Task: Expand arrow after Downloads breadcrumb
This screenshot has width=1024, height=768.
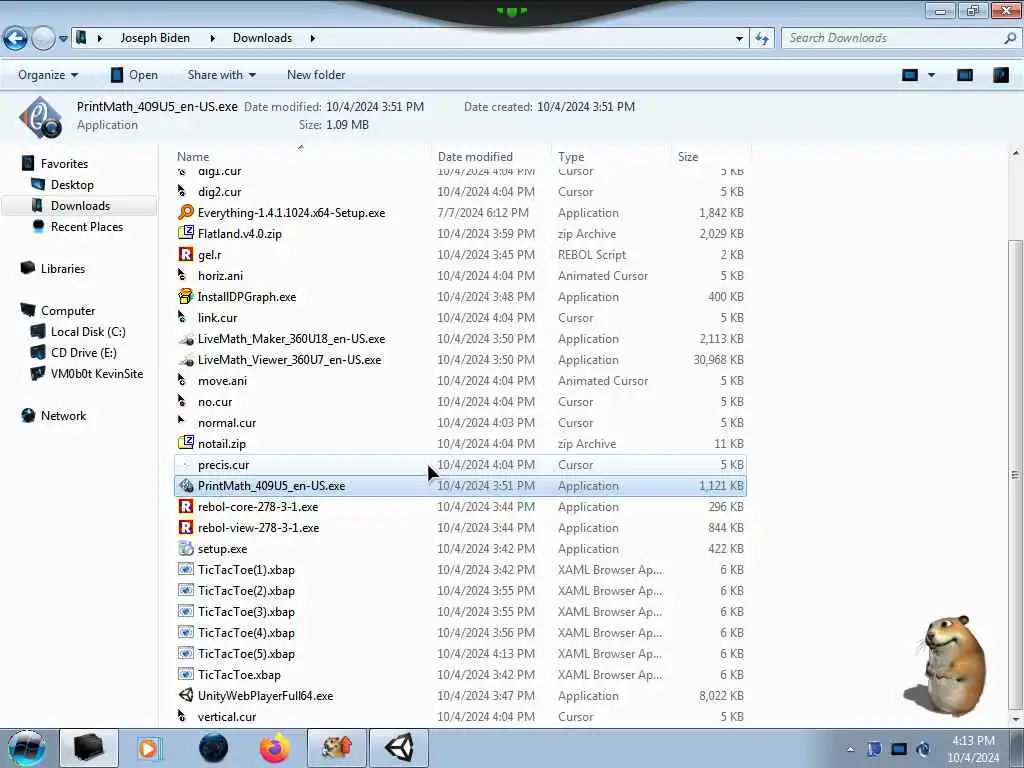Action: click(313, 38)
